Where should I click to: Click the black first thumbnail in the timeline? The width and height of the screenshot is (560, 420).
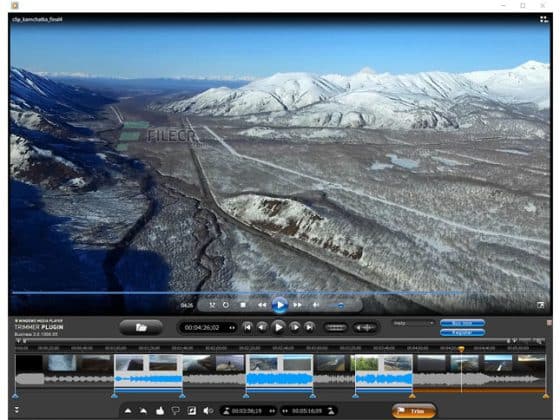pyautogui.click(x=29, y=364)
